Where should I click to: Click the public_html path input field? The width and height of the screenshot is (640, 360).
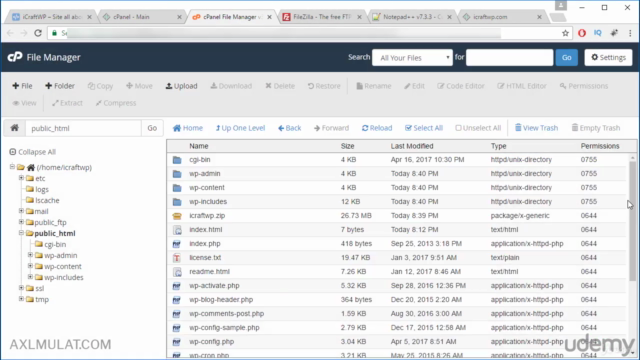(83, 128)
